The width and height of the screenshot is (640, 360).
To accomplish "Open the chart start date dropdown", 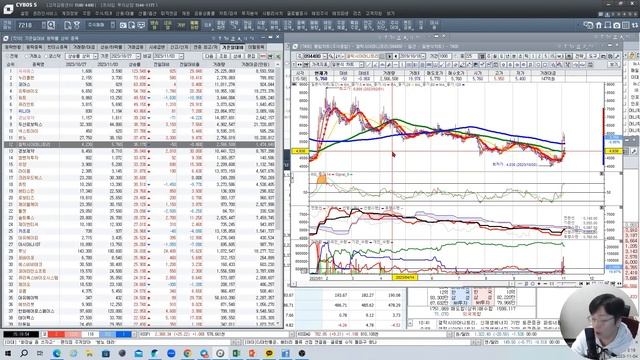I will coord(423,56).
